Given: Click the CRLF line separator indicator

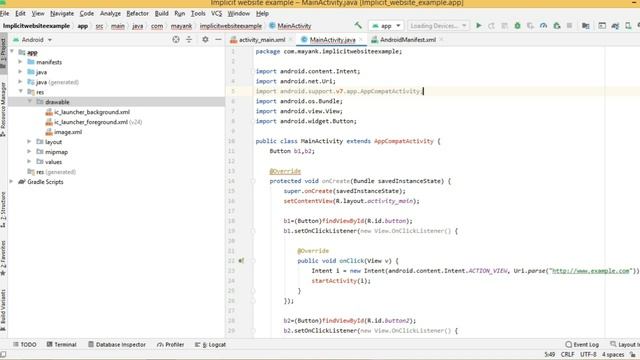Looking at the screenshot, I should click(567, 354).
